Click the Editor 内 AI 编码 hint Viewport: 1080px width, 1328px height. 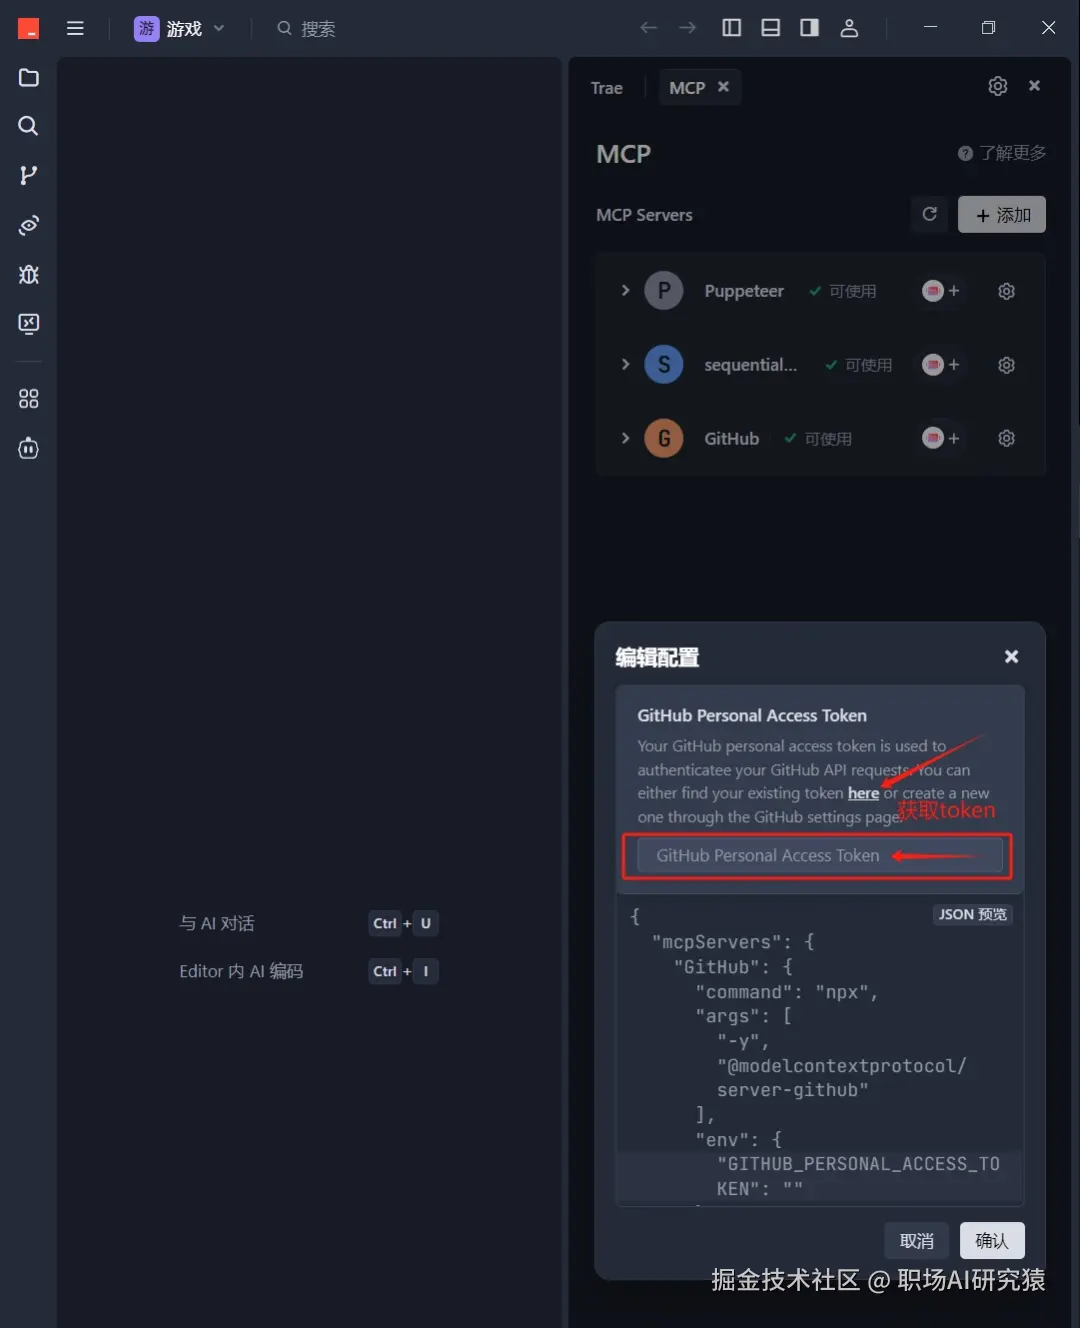[241, 971]
